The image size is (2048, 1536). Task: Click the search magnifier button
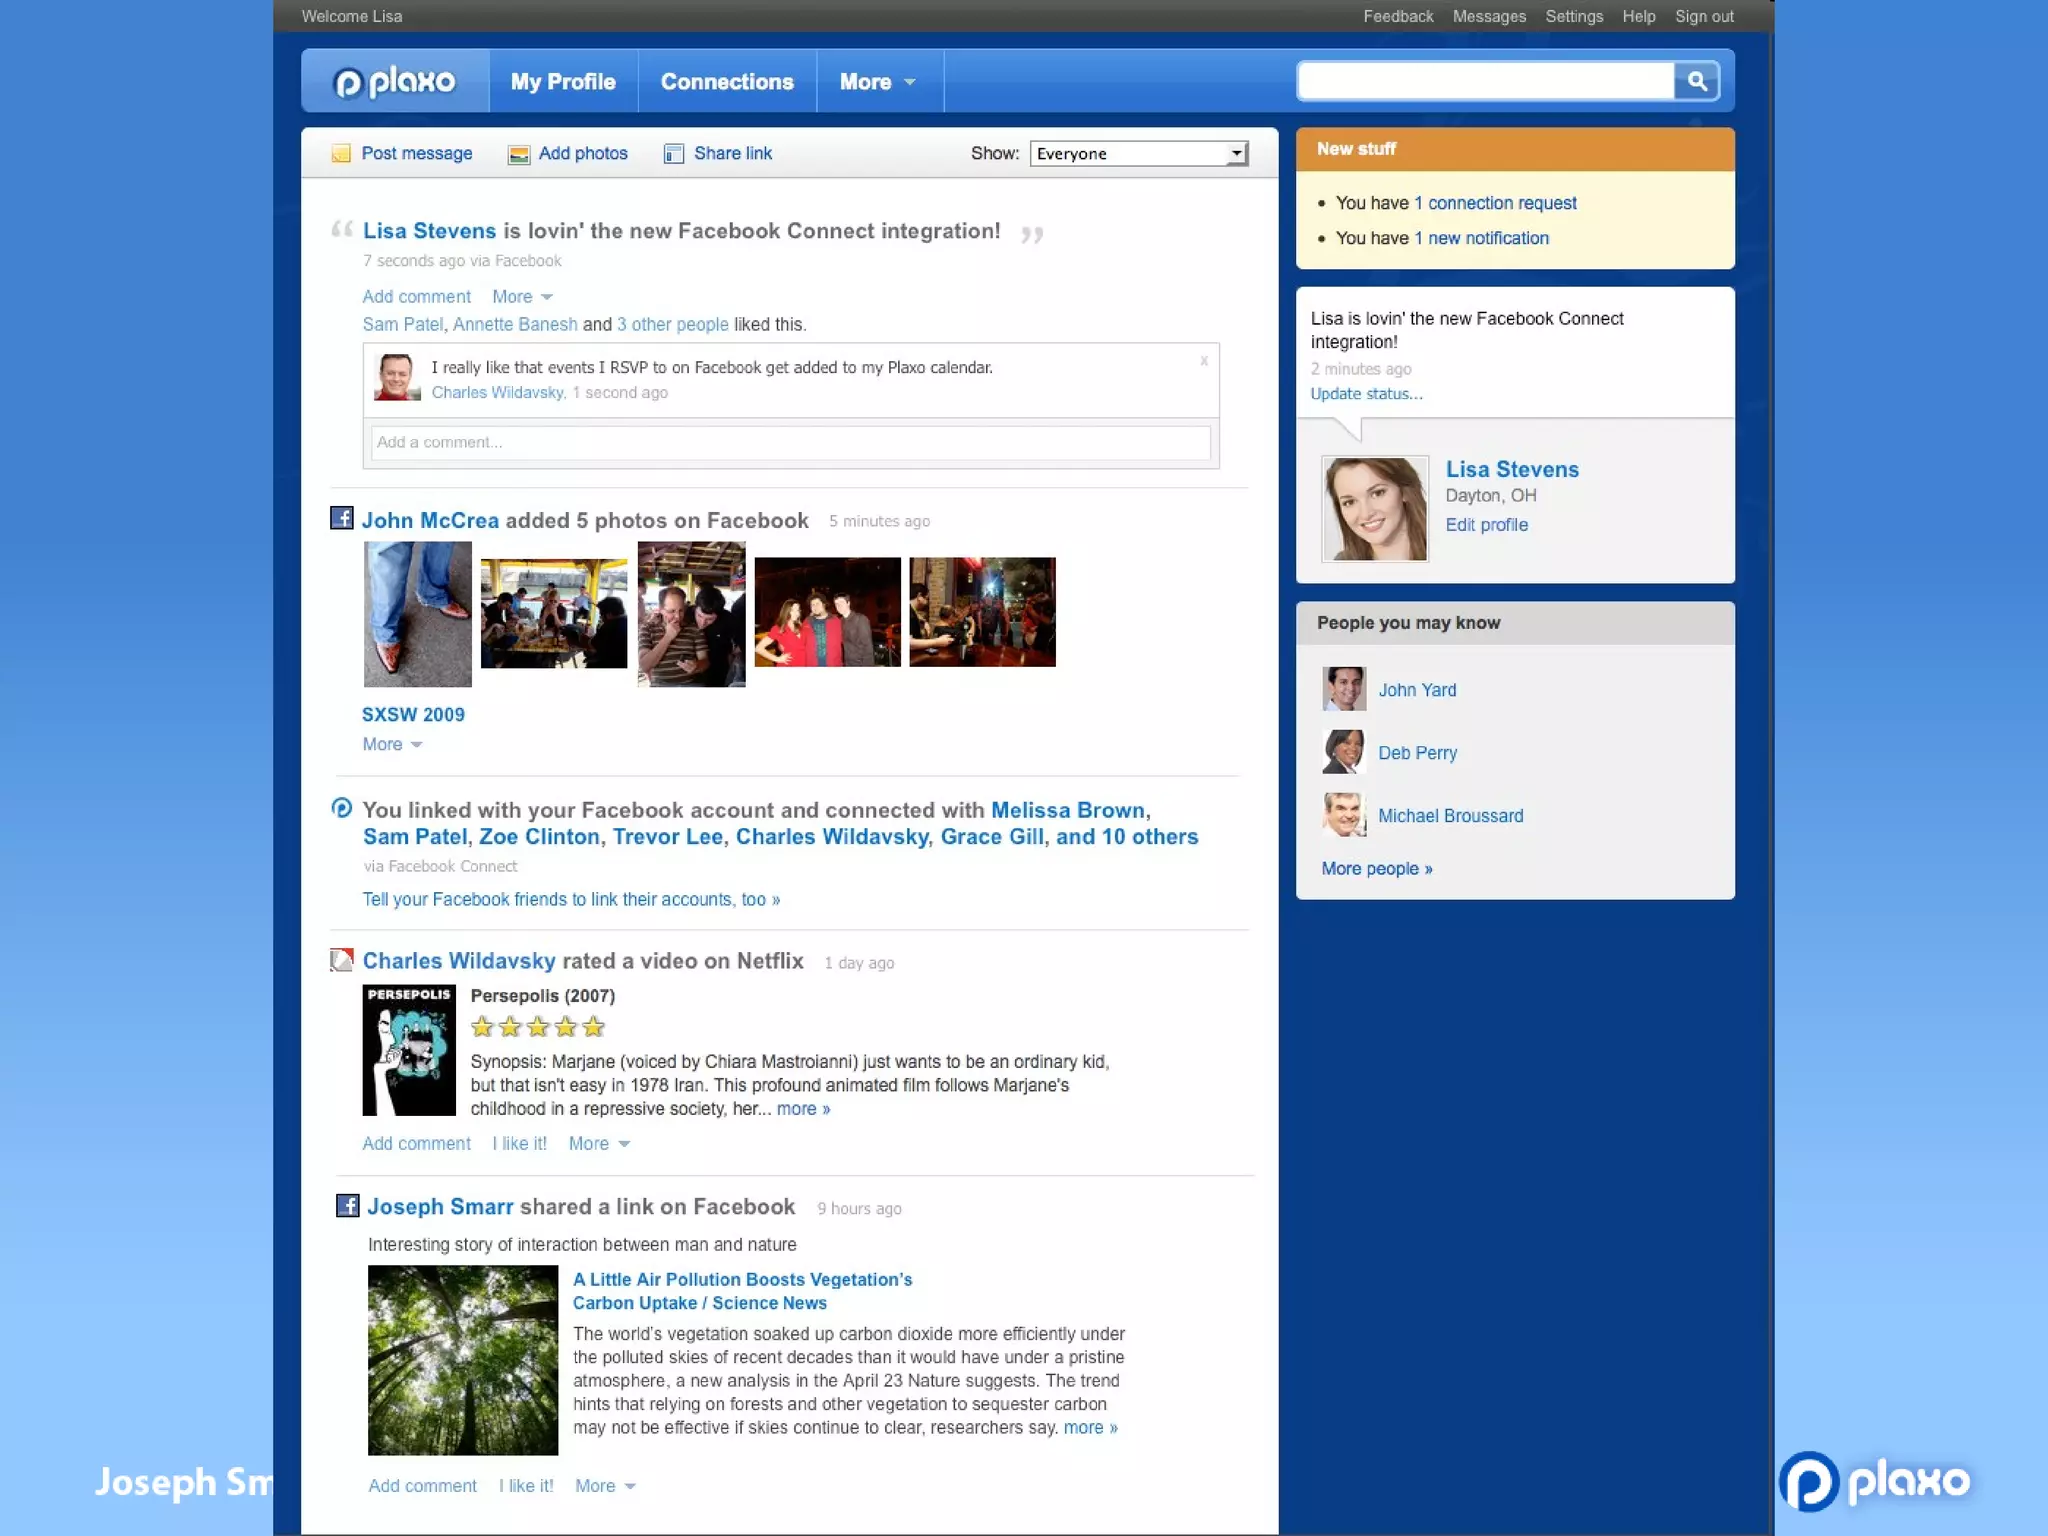1696,81
